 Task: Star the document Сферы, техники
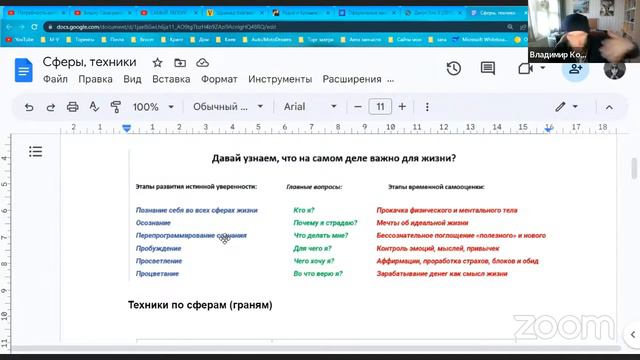(157, 63)
